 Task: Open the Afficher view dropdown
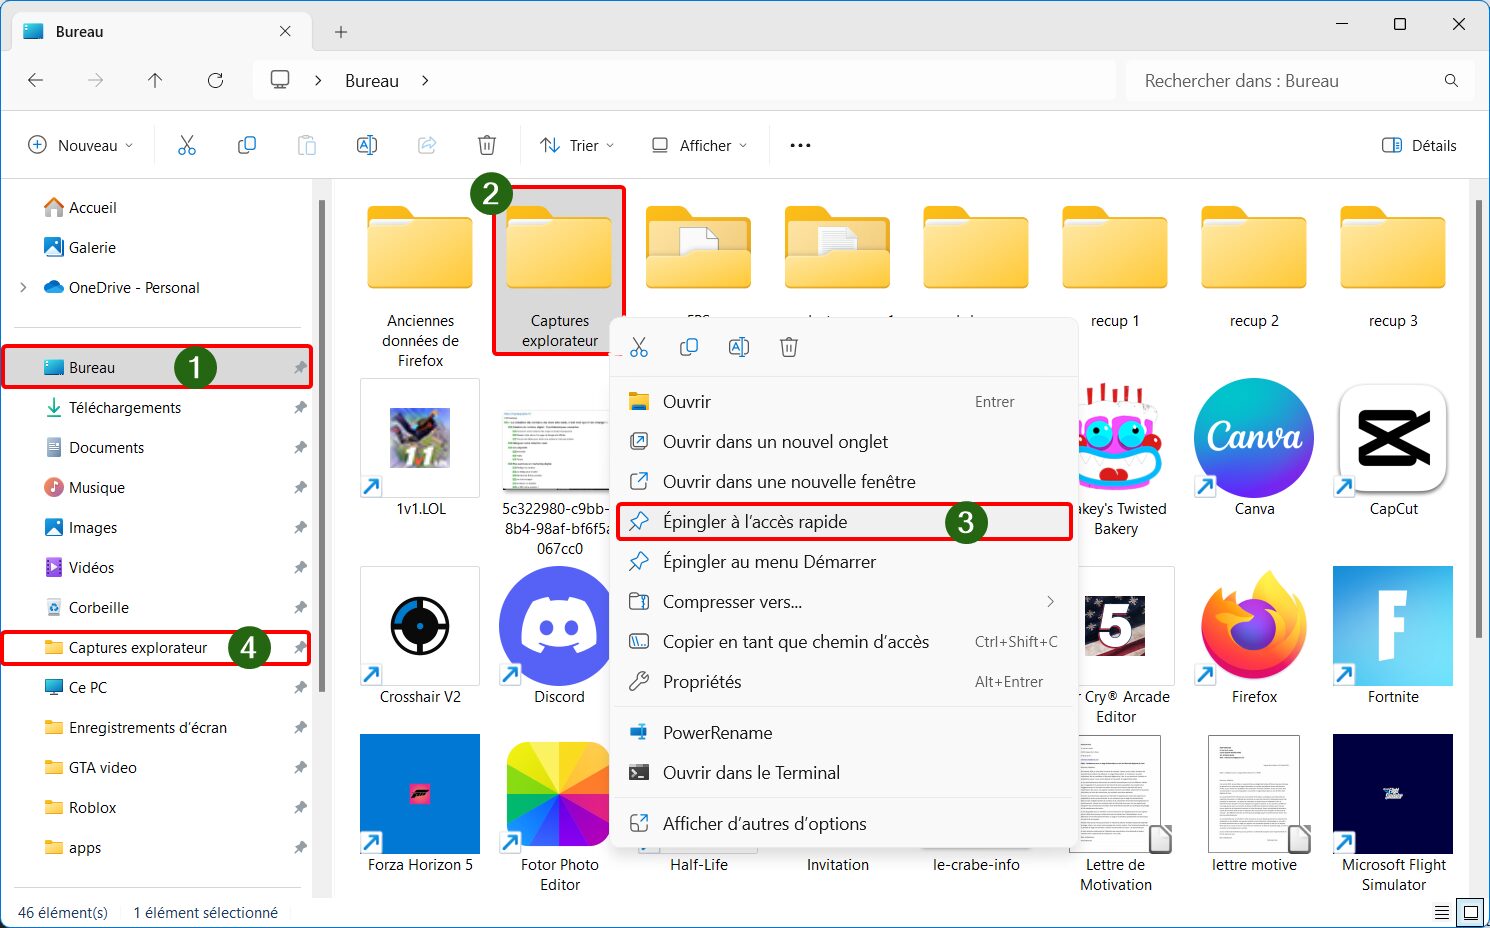700,145
